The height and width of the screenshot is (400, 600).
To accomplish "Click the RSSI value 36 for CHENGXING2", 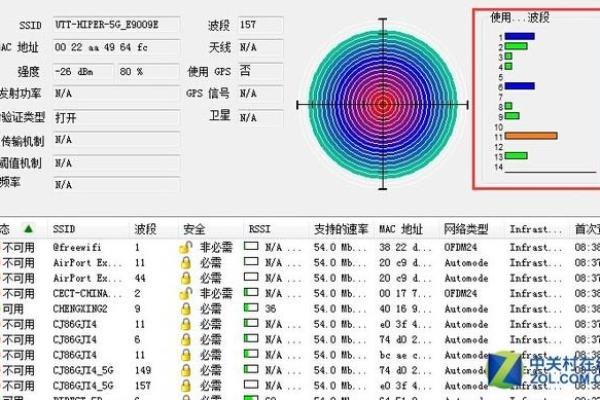I will (x=270, y=309).
